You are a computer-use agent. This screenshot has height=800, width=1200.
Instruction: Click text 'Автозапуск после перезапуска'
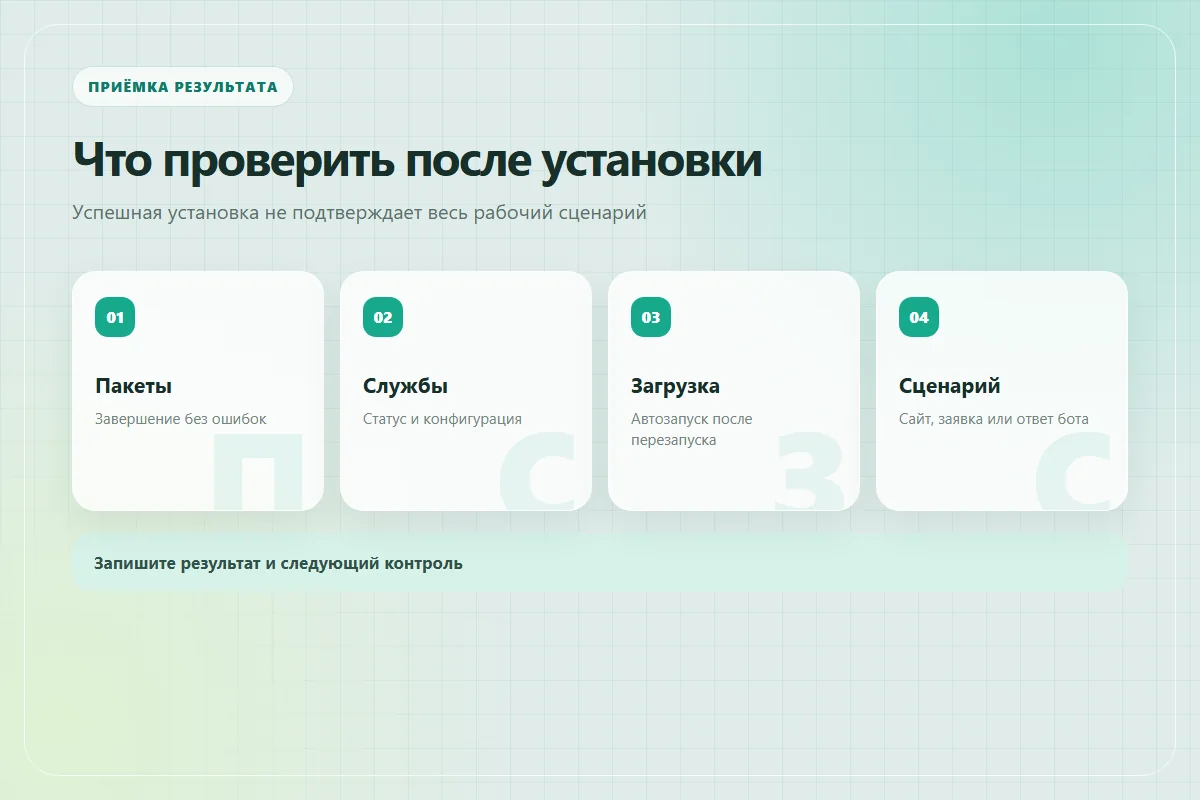pos(692,430)
